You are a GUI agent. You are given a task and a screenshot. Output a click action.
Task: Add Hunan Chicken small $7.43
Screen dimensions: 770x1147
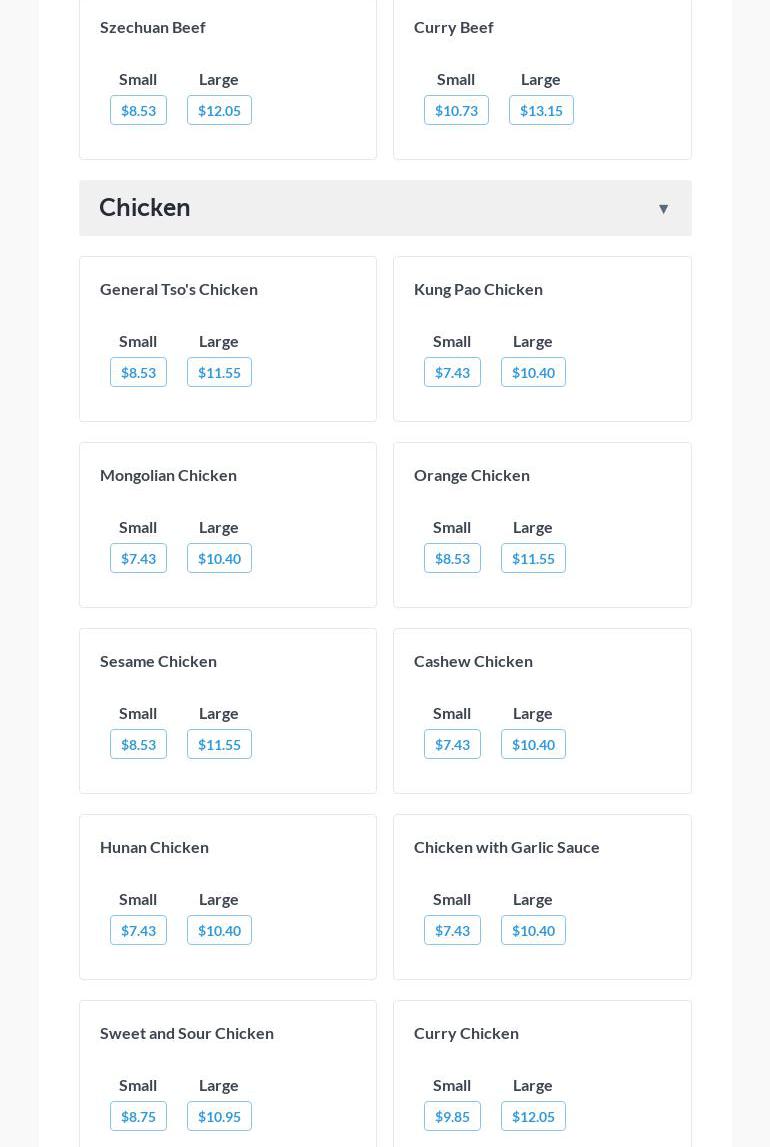click(138, 930)
